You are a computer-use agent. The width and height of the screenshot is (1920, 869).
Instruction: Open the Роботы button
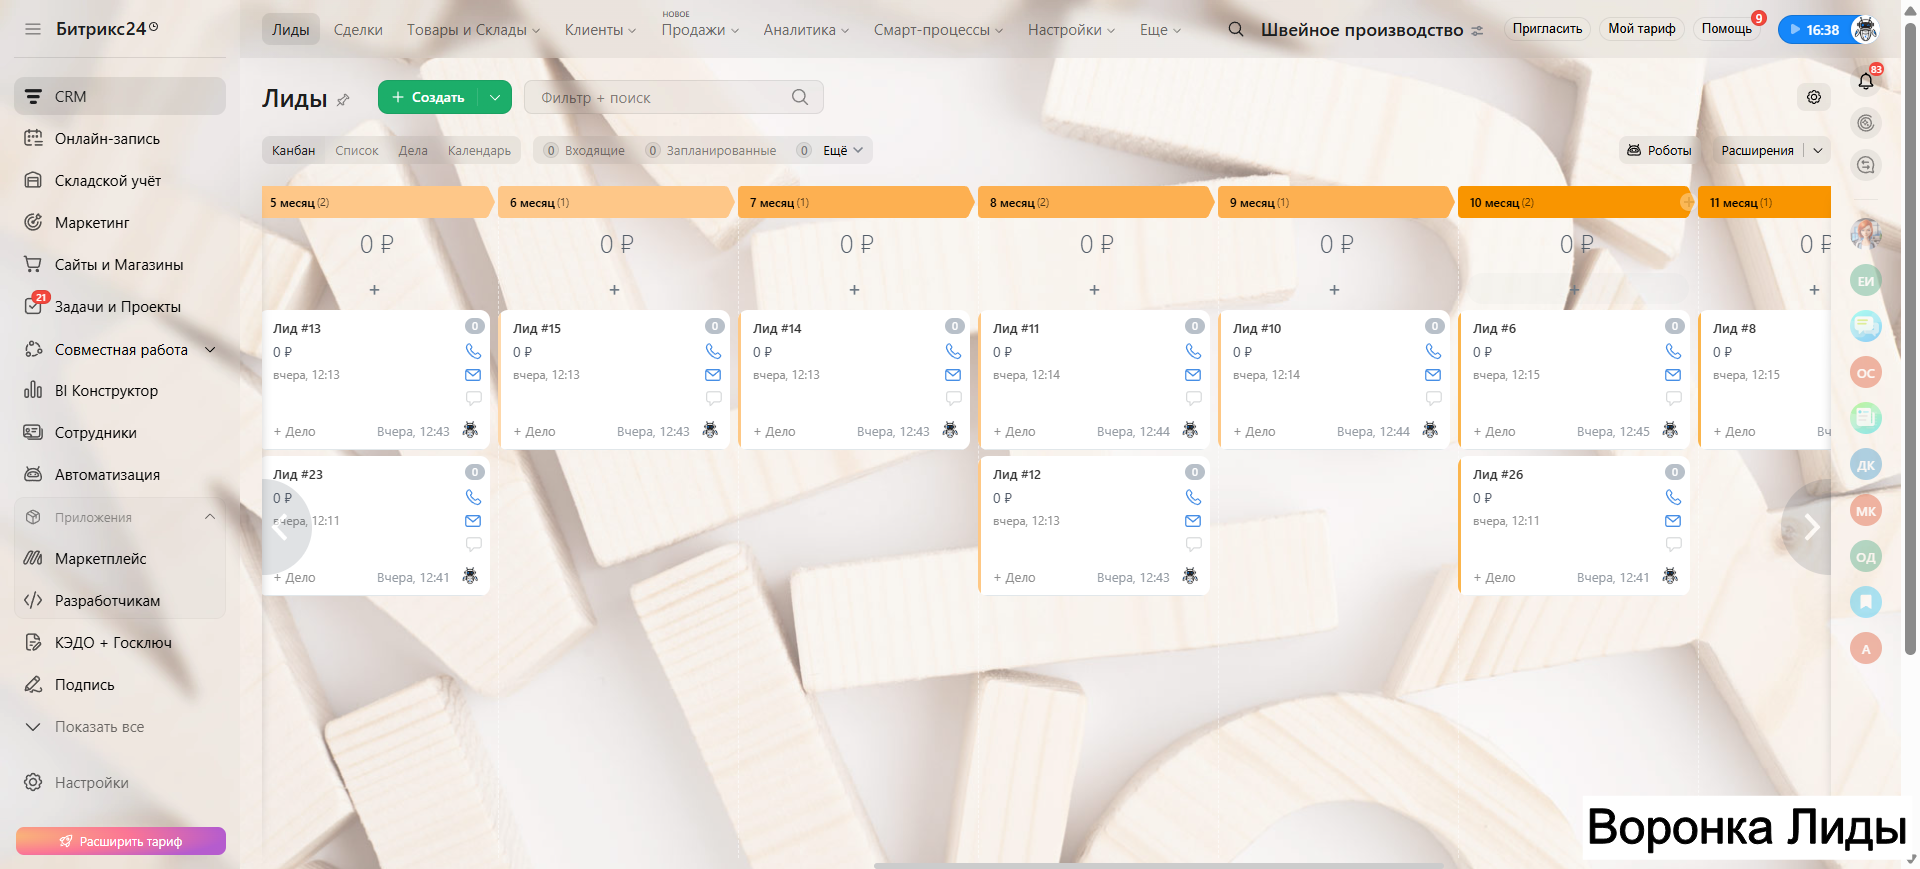(1659, 150)
